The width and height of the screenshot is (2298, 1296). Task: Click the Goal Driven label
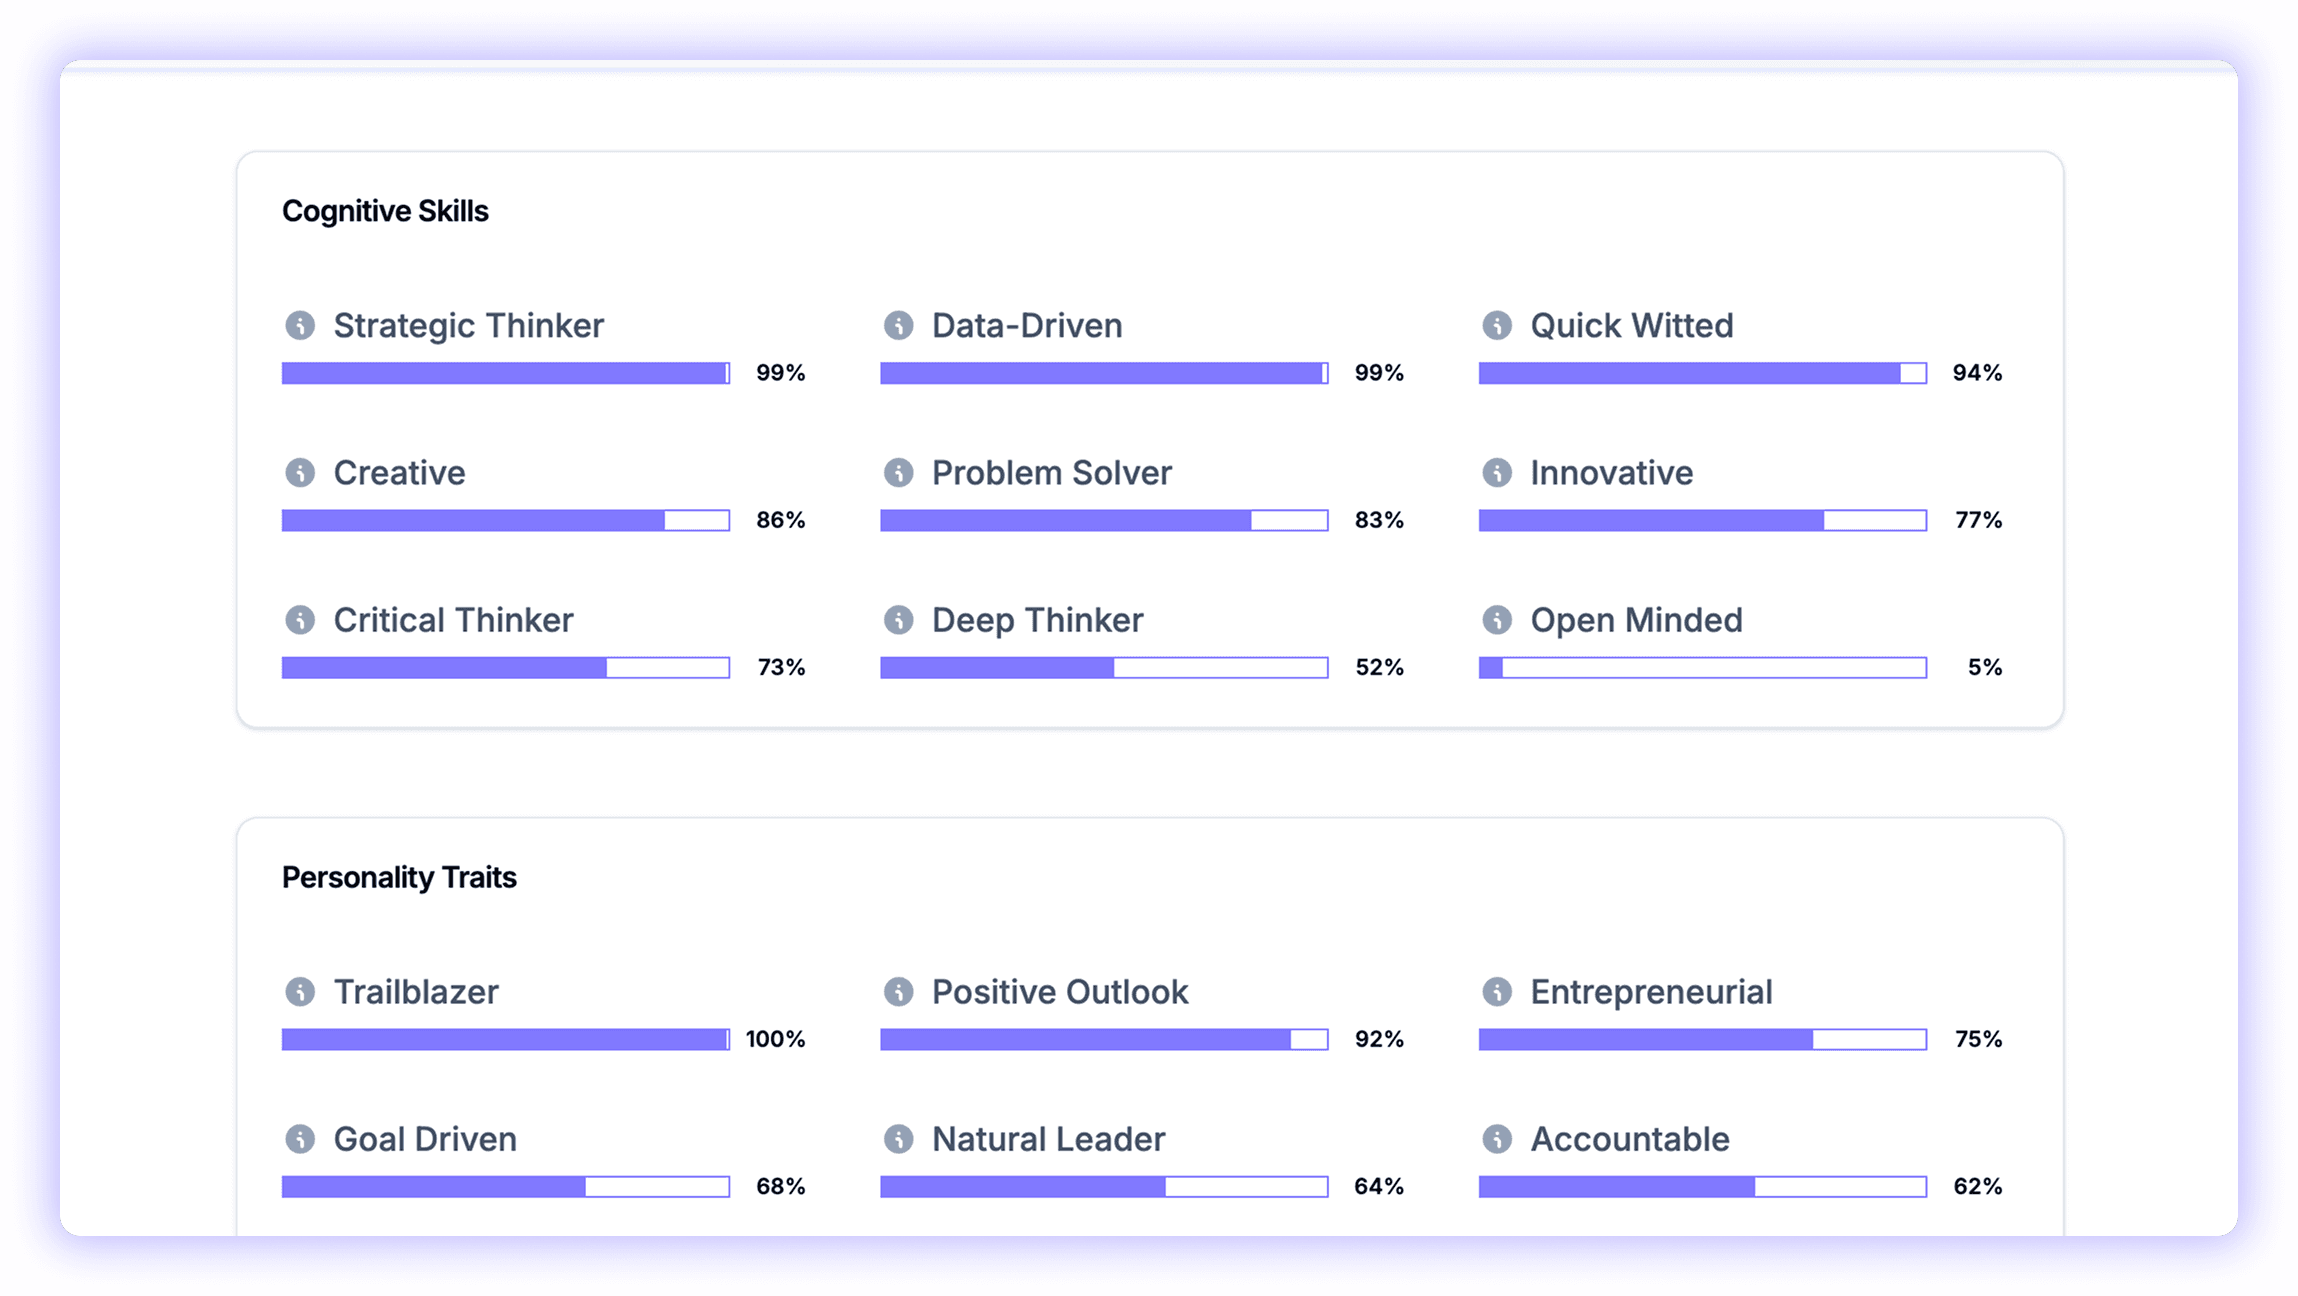click(425, 1139)
